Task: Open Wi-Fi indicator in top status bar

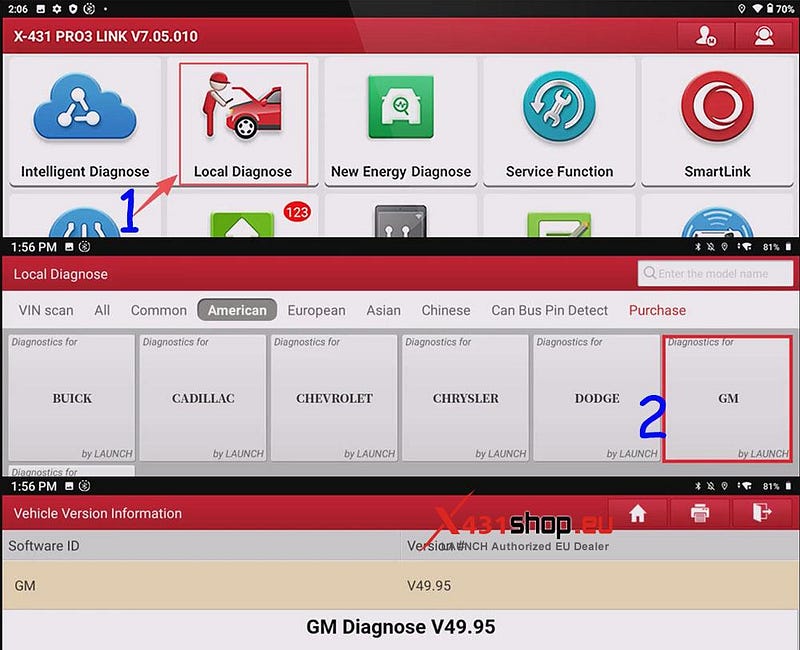Action: [758, 9]
